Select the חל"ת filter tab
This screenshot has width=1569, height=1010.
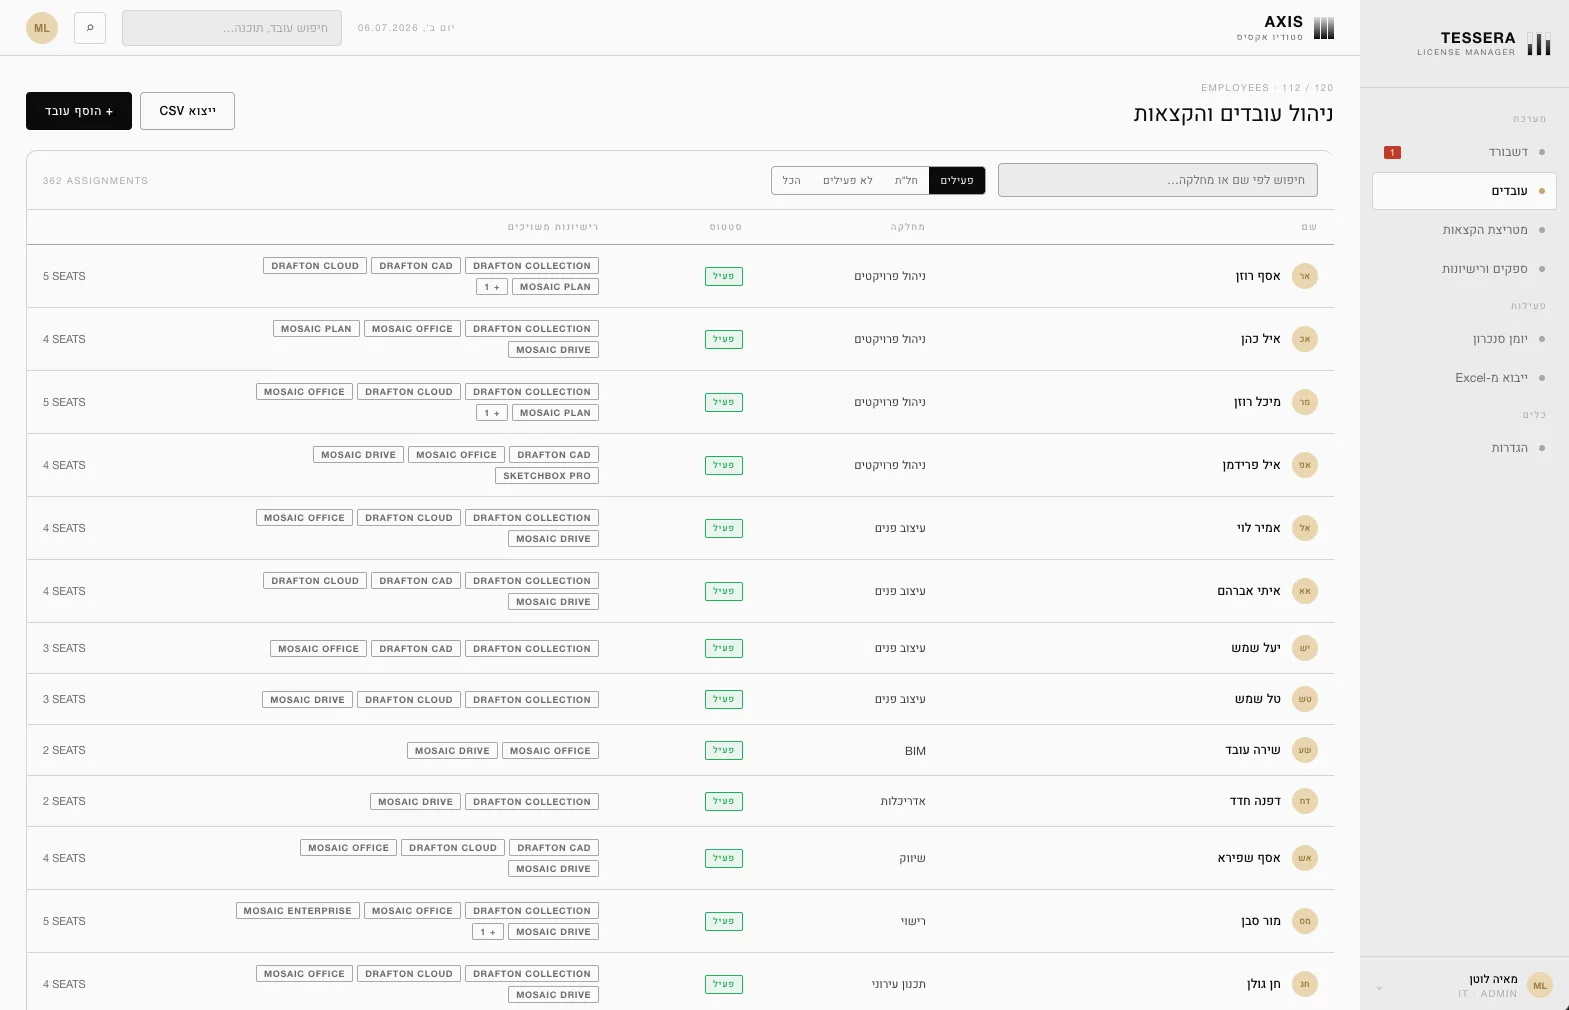(906, 180)
